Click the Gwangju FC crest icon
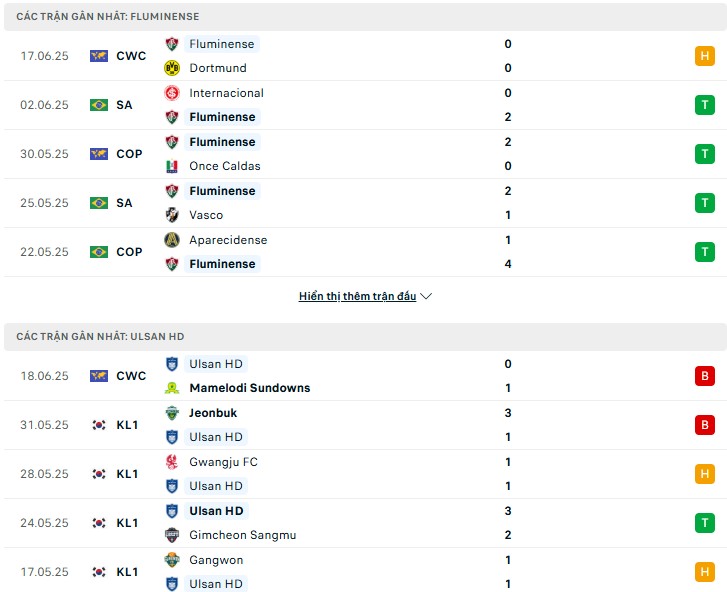The height and width of the screenshot is (592, 727). pos(172,462)
